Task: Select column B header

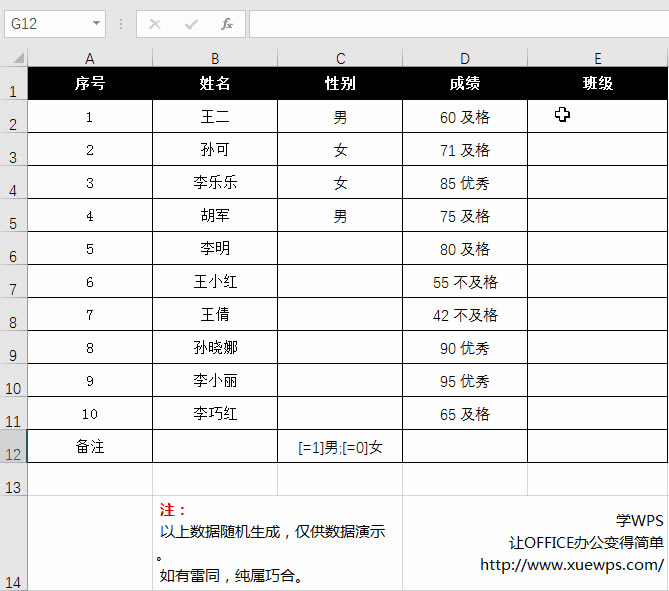Action: (215, 58)
